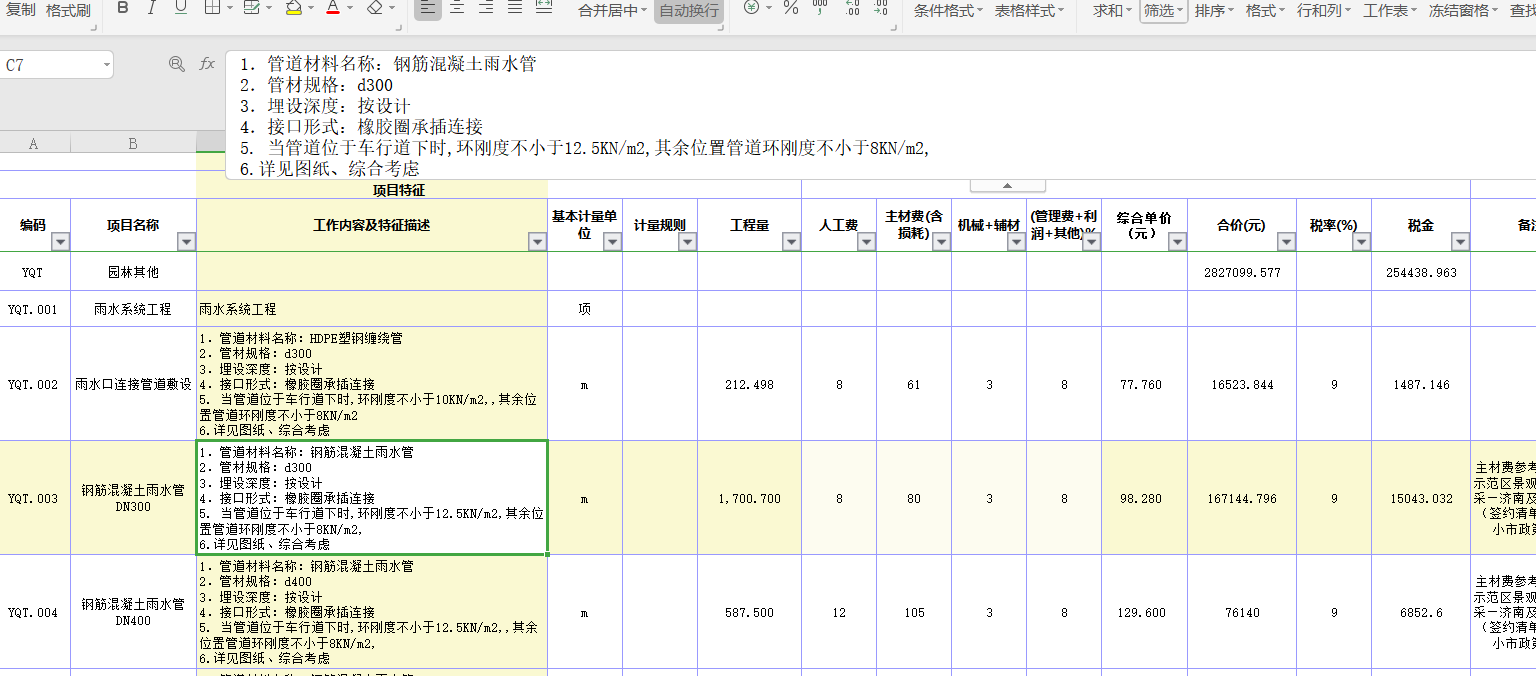Align text center

(x=457, y=8)
